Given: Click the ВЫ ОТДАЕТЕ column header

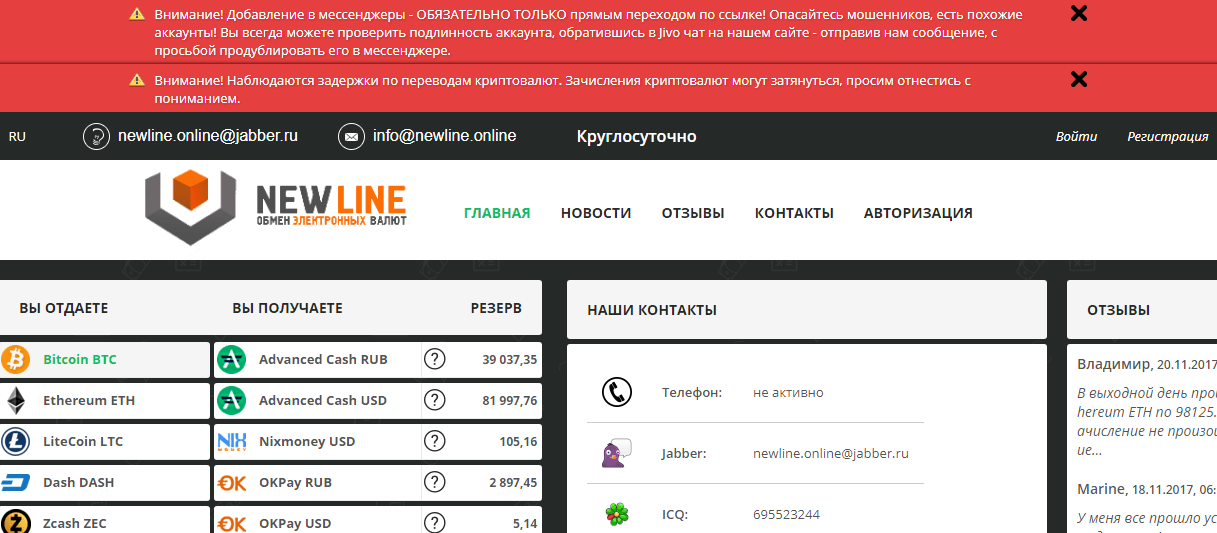Looking at the screenshot, I should [64, 308].
